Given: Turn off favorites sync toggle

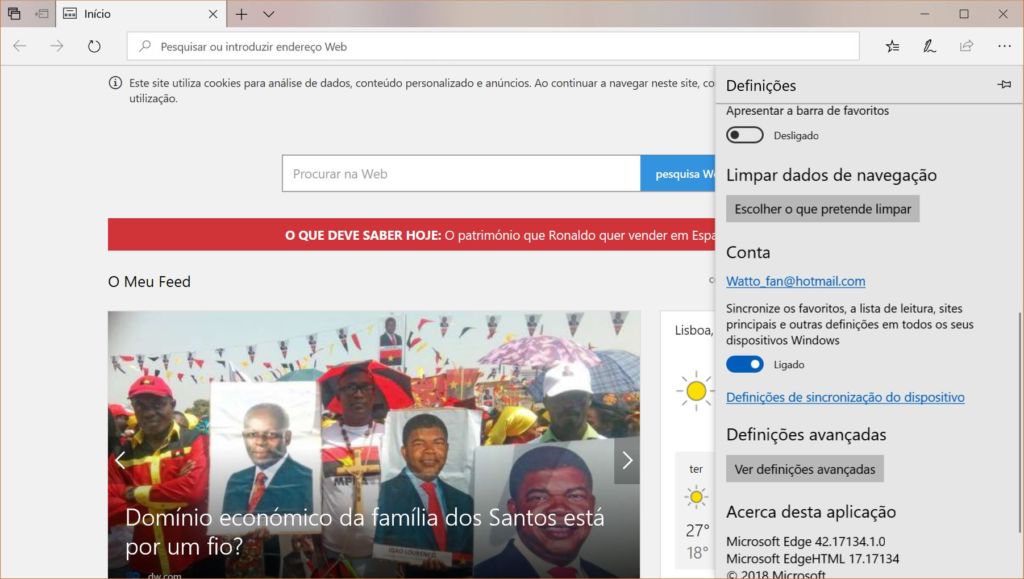Looking at the screenshot, I should [744, 364].
